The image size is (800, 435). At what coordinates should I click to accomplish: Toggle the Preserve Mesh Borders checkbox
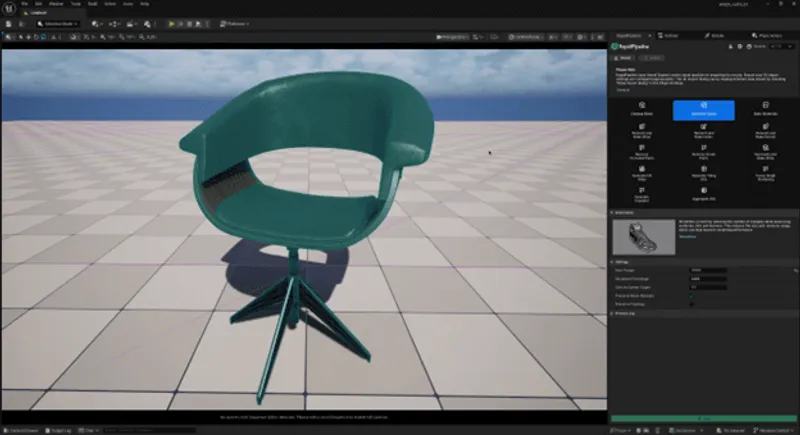click(691, 295)
